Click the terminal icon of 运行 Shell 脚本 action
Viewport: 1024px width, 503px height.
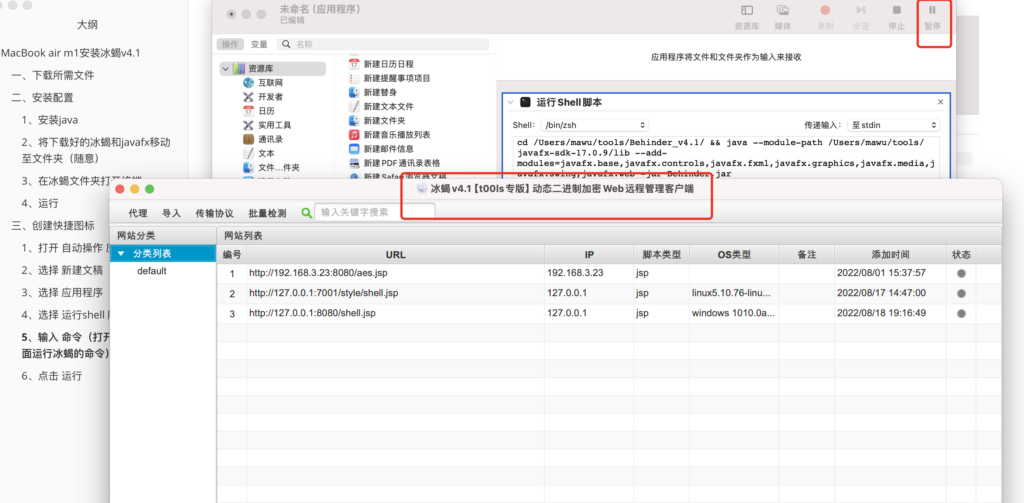point(525,103)
